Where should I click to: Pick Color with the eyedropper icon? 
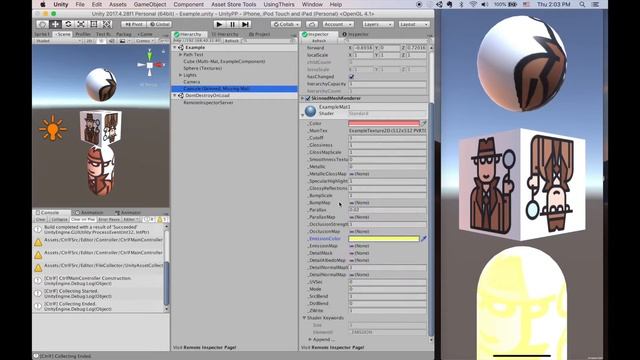coord(424,123)
